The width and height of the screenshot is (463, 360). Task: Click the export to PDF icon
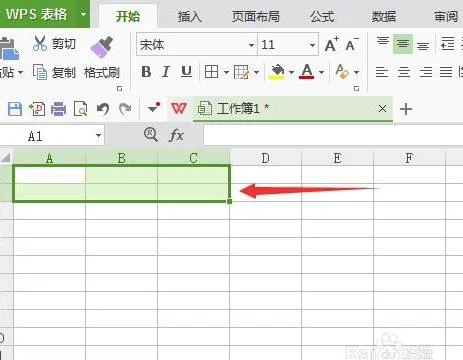[x=37, y=109]
